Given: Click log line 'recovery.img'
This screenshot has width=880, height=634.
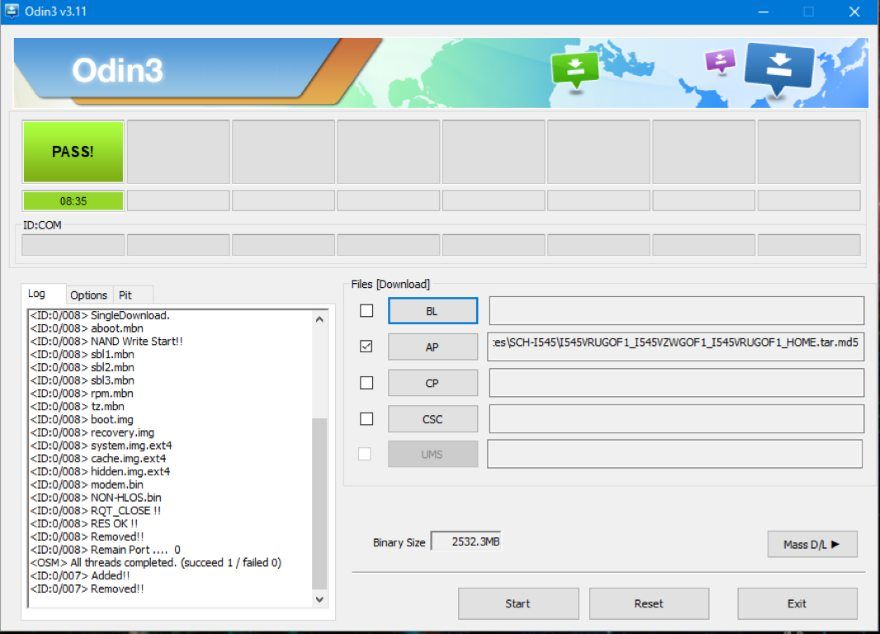Looking at the screenshot, I should [x=92, y=433].
